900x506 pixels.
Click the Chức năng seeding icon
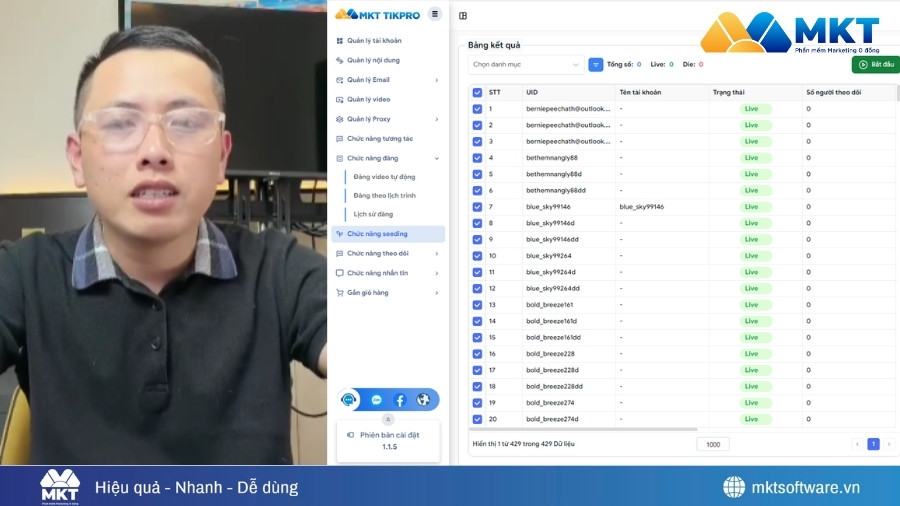point(339,233)
